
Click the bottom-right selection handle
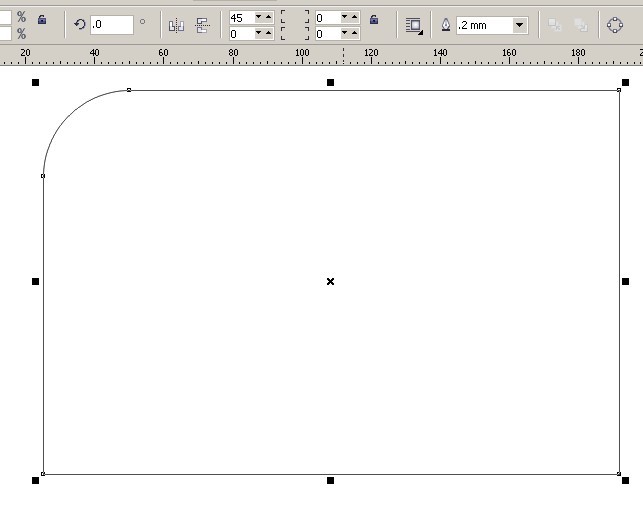pos(625,481)
